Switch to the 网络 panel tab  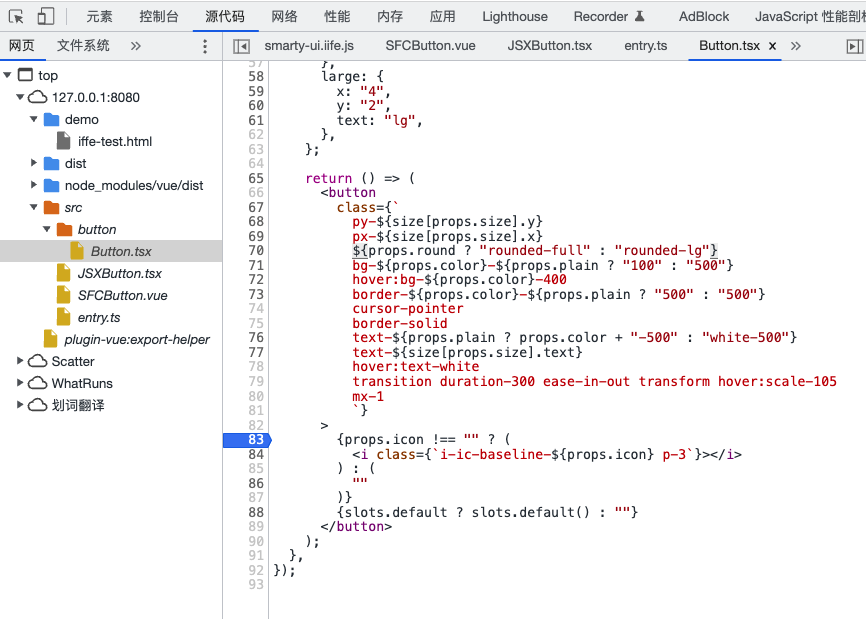tap(284, 16)
